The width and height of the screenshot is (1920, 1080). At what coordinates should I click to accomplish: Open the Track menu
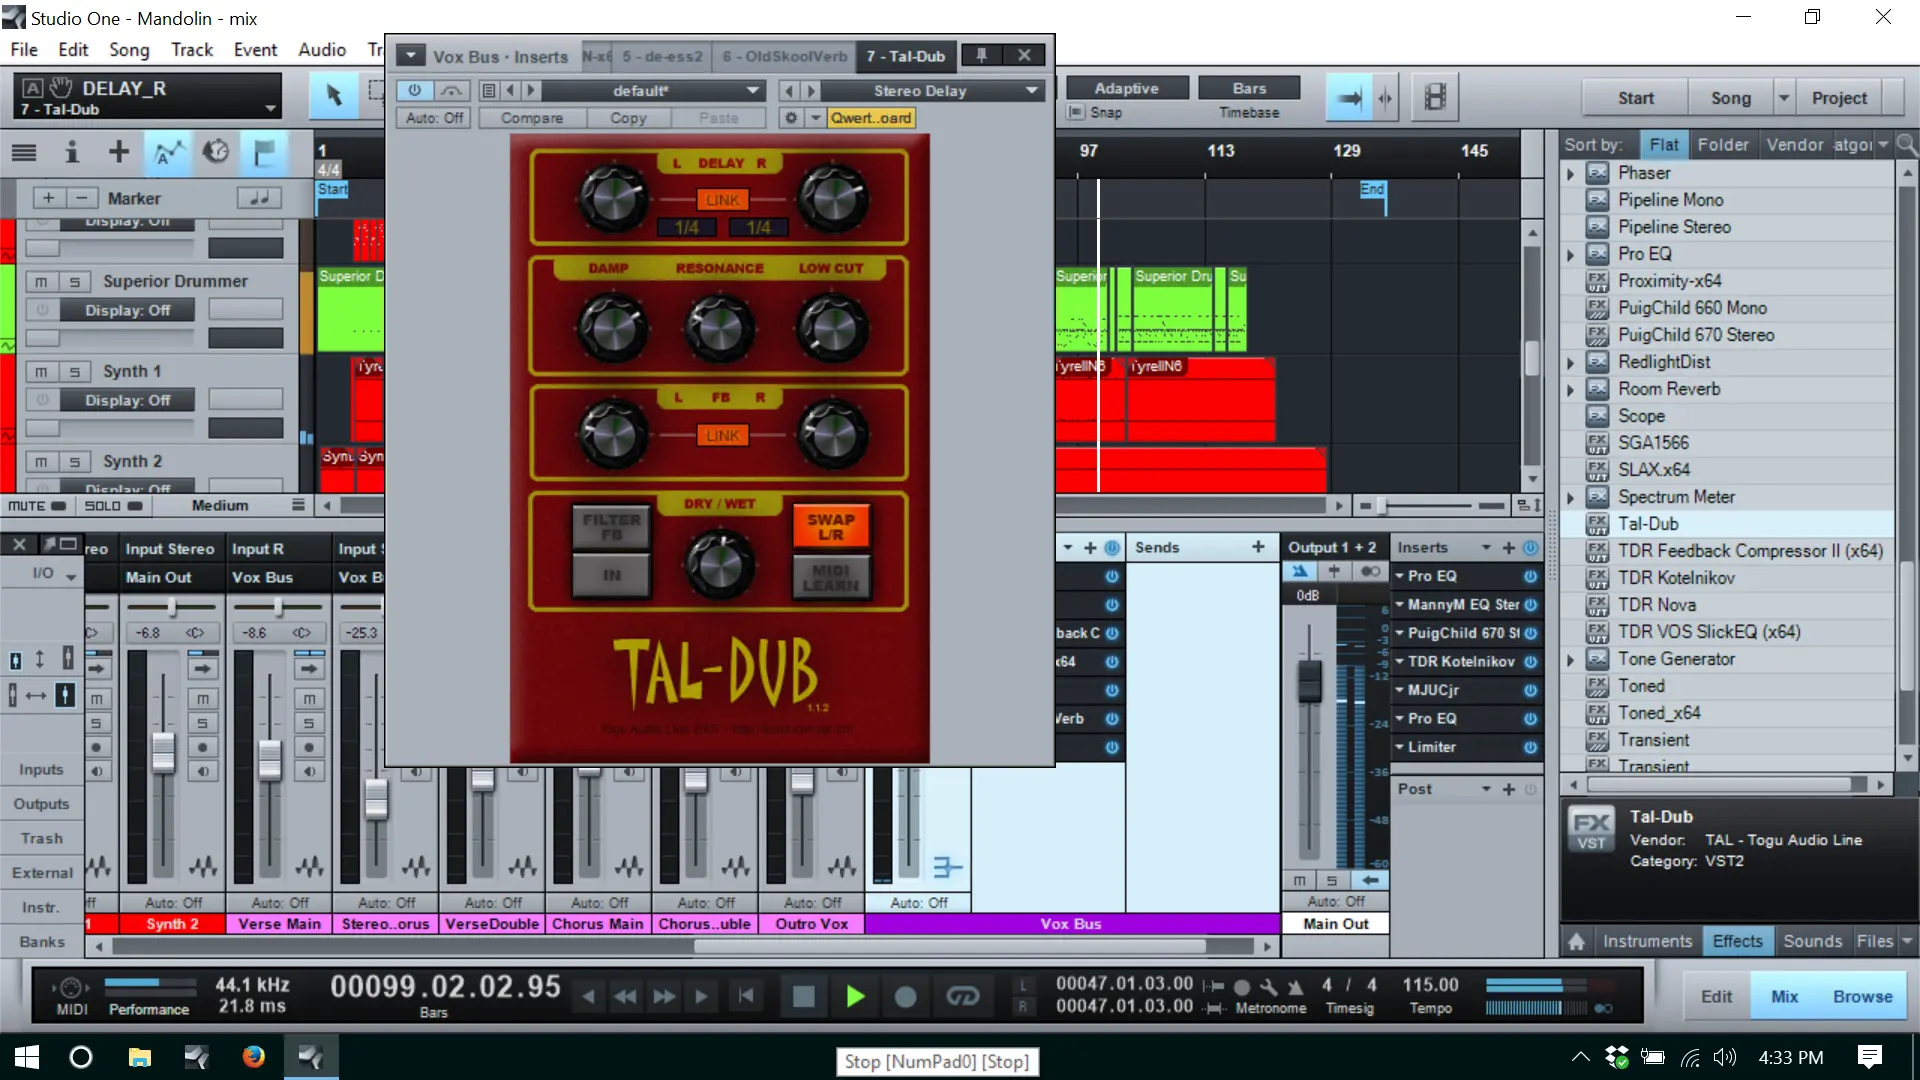pos(192,49)
